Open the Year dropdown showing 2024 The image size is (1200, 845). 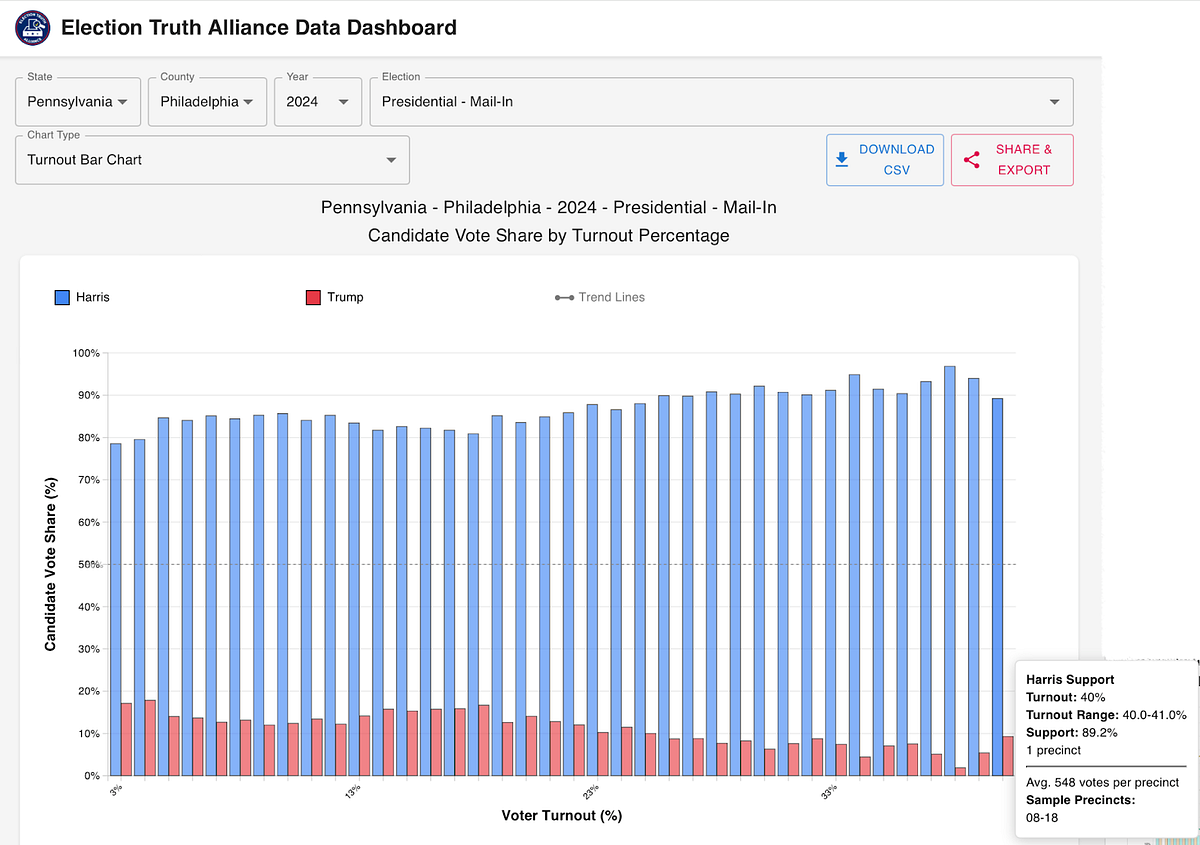point(317,102)
